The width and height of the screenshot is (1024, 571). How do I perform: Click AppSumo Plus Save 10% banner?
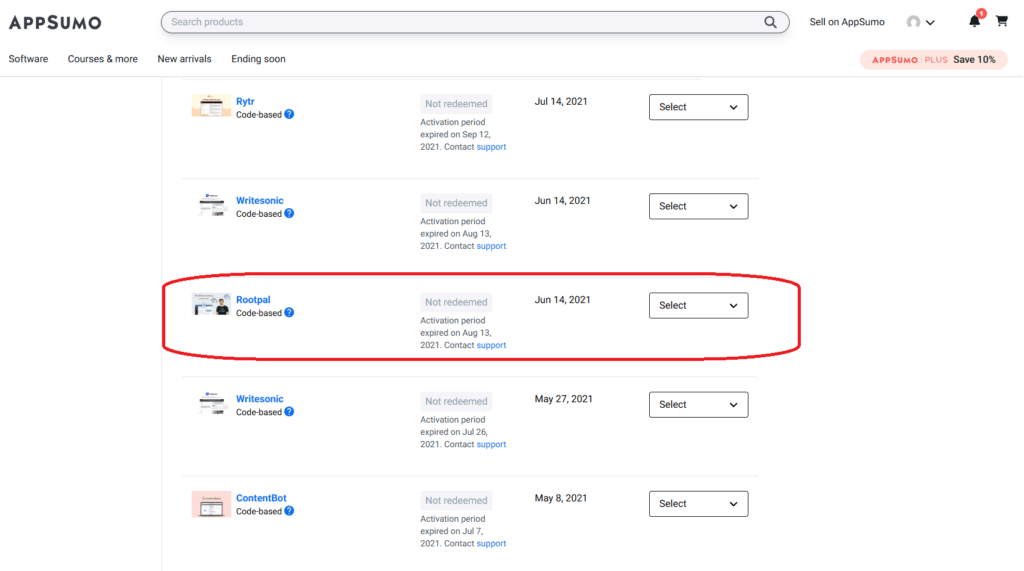pyautogui.click(x=934, y=59)
